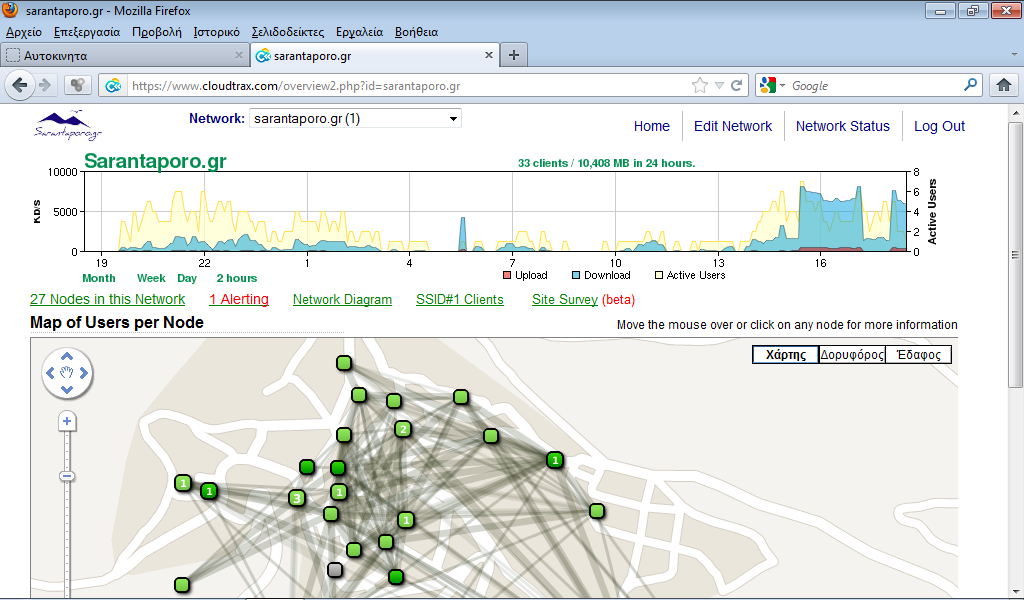This screenshot has width=1024, height=600.
Task: Open the Google search engine dropdown
Action: coord(771,86)
